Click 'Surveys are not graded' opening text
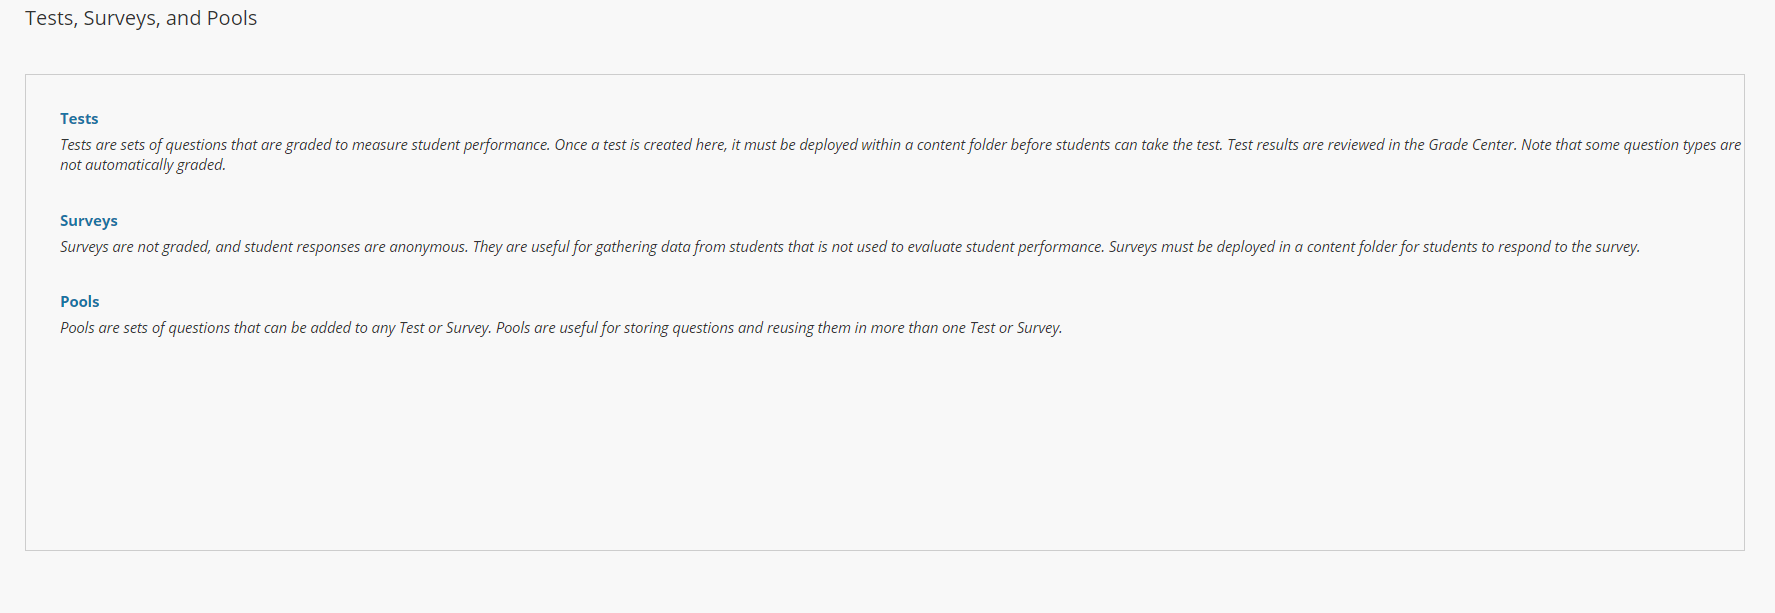The image size is (1775, 613). pyautogui.click(x=135, y=247)
